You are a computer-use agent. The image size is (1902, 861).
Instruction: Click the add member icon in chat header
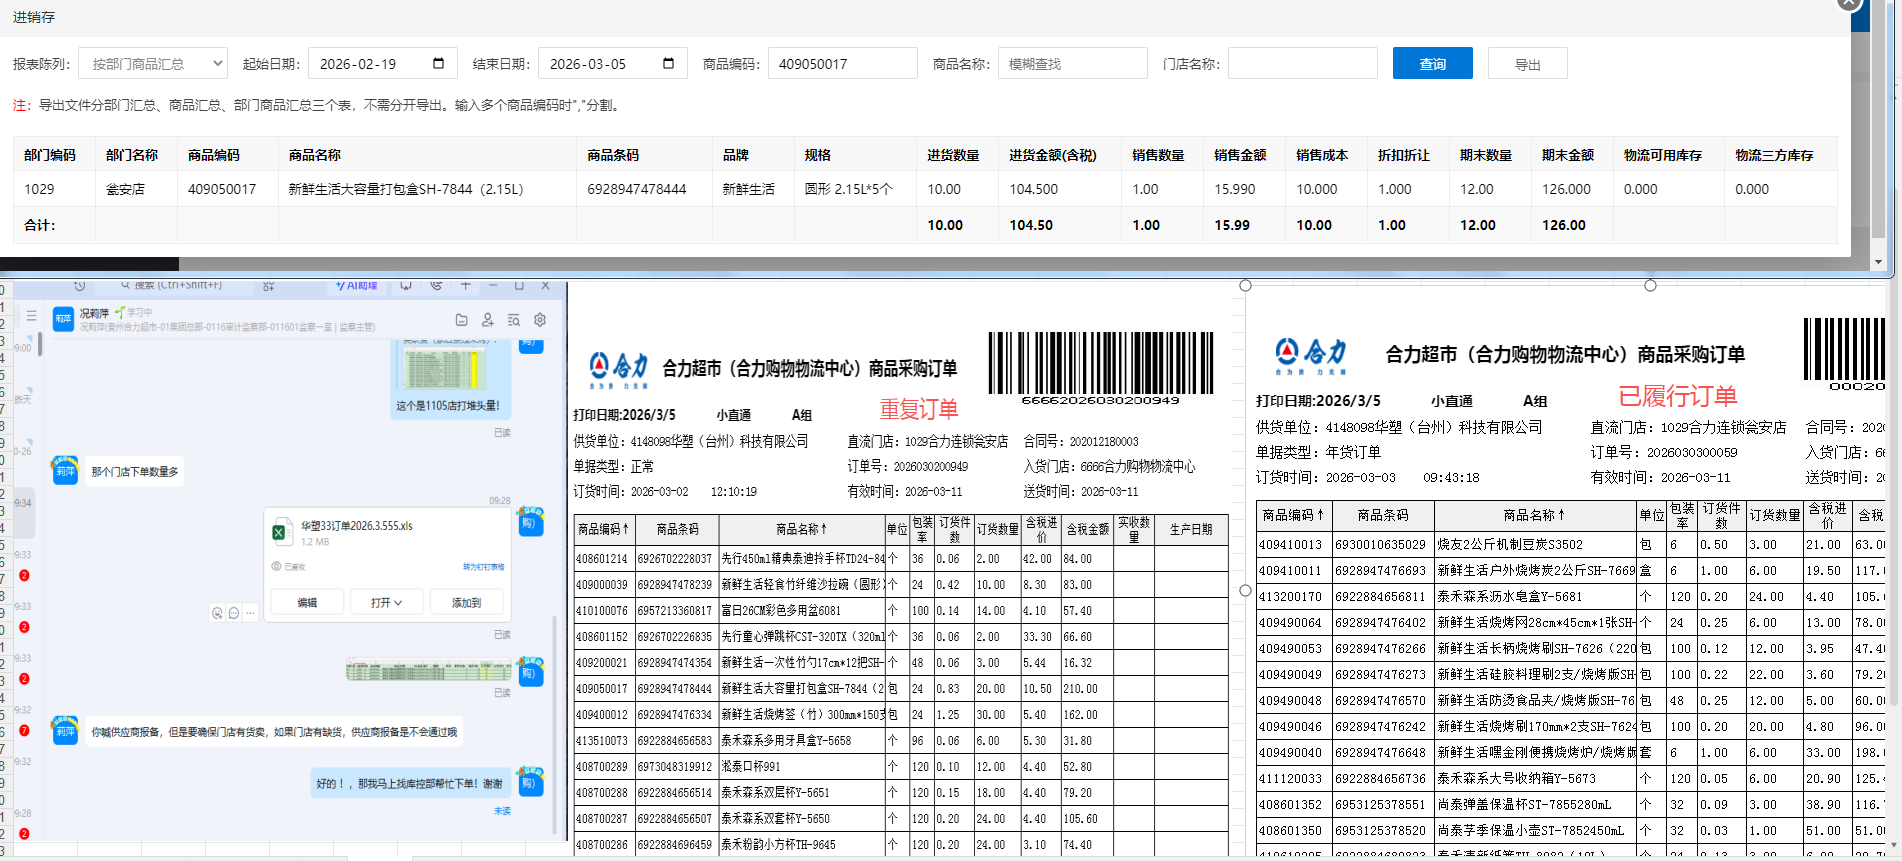click(x=488, y=320)
